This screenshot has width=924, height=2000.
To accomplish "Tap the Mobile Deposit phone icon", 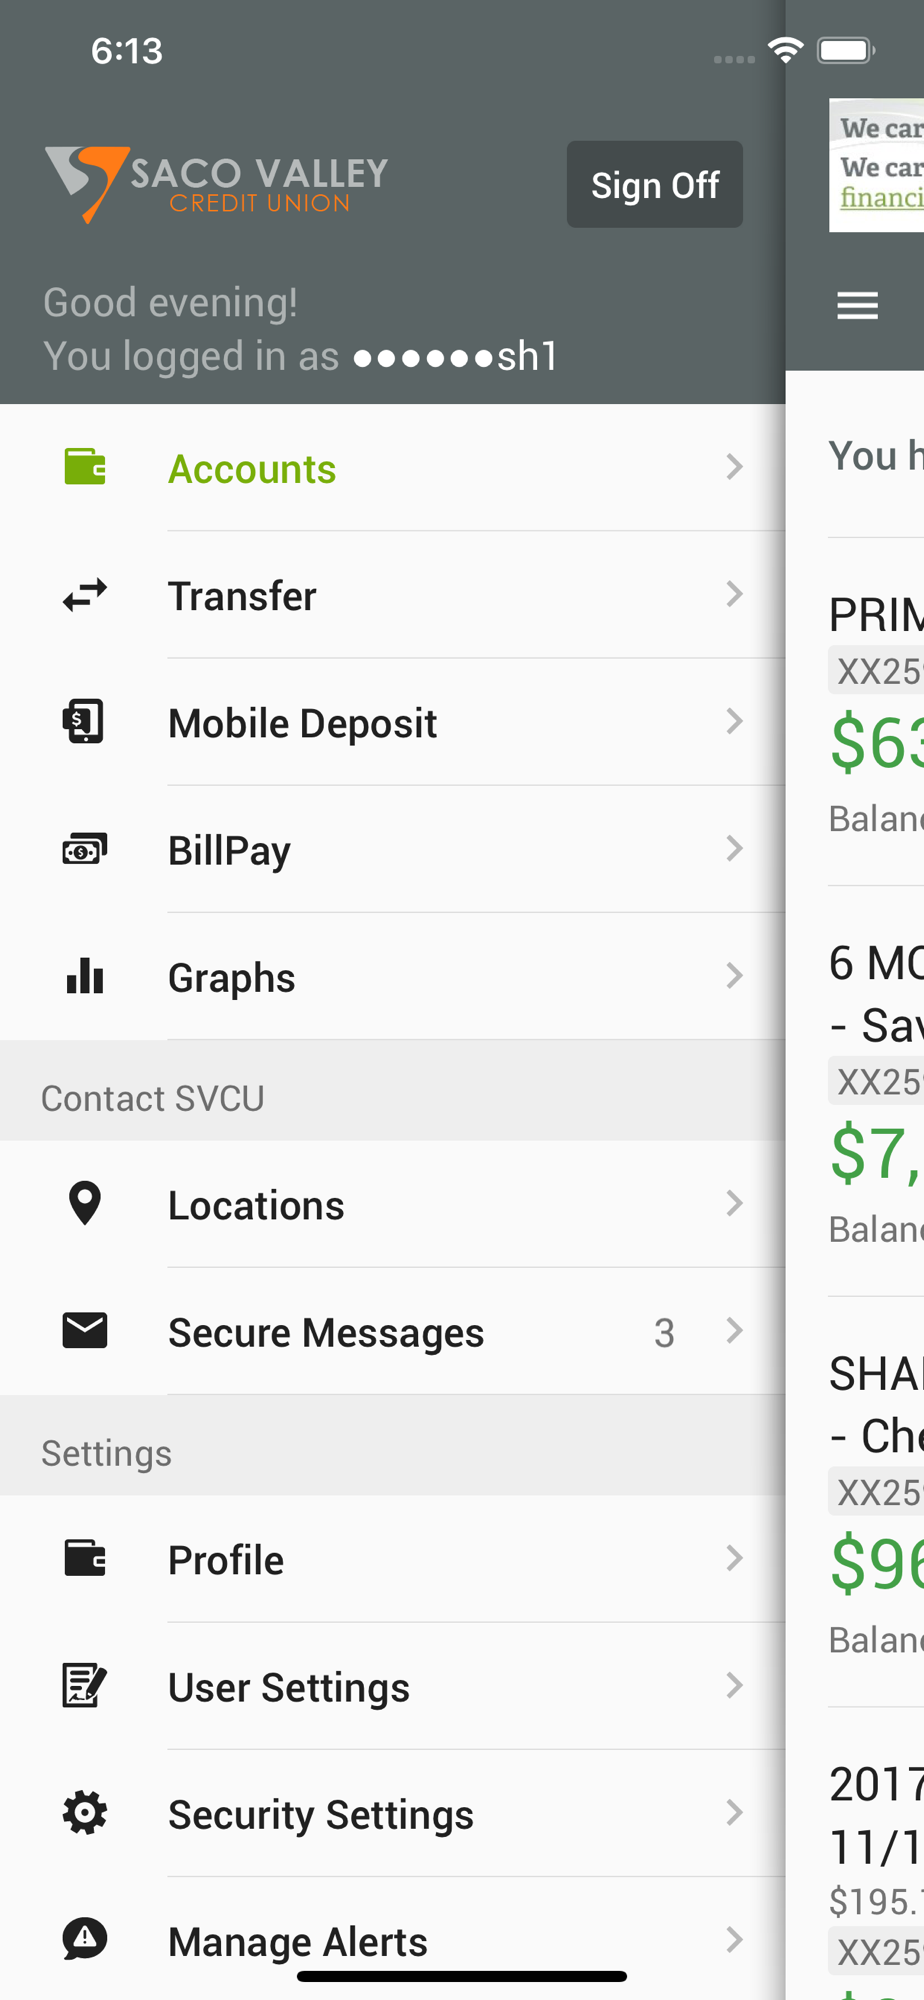I will click(x=84, y=721).
